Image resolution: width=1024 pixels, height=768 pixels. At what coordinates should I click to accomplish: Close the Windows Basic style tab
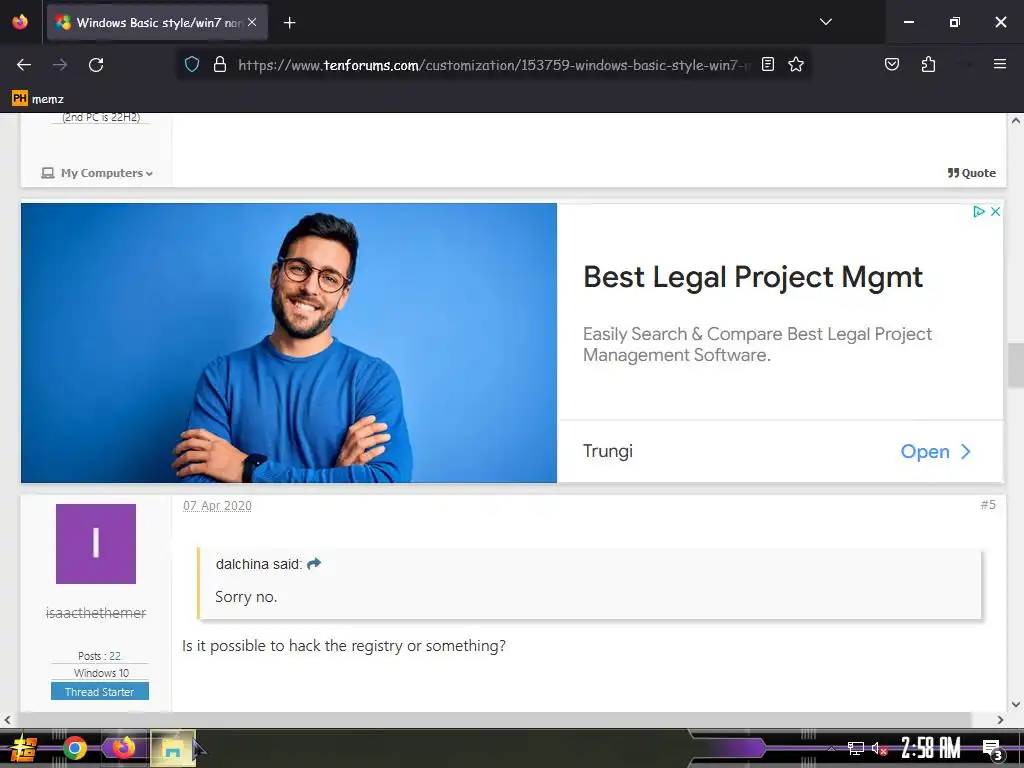tap(252, 22)
